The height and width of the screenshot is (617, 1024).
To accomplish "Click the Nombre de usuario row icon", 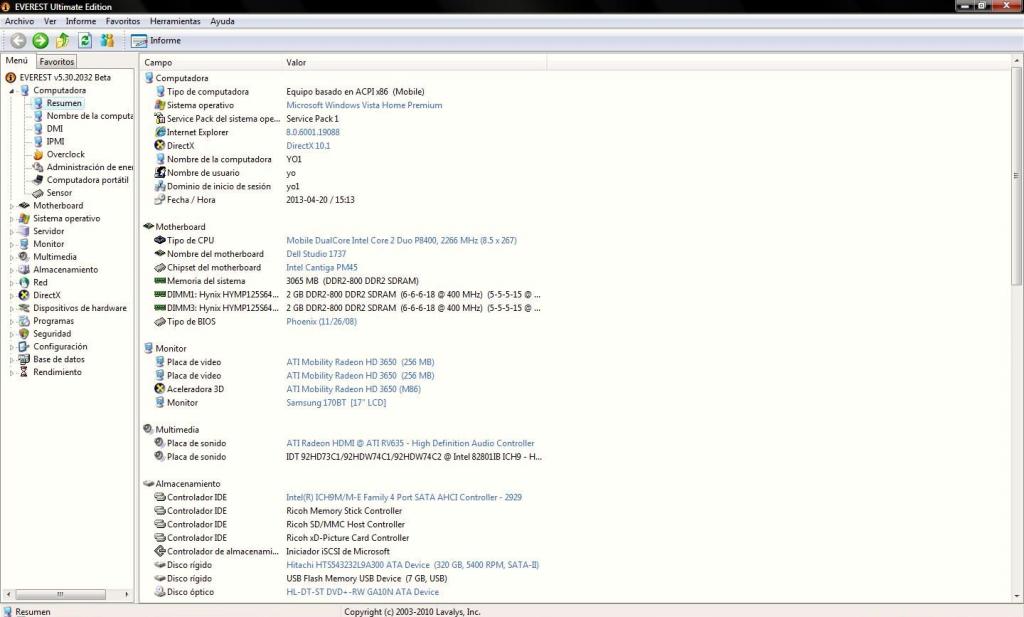I will click(160, 173).
